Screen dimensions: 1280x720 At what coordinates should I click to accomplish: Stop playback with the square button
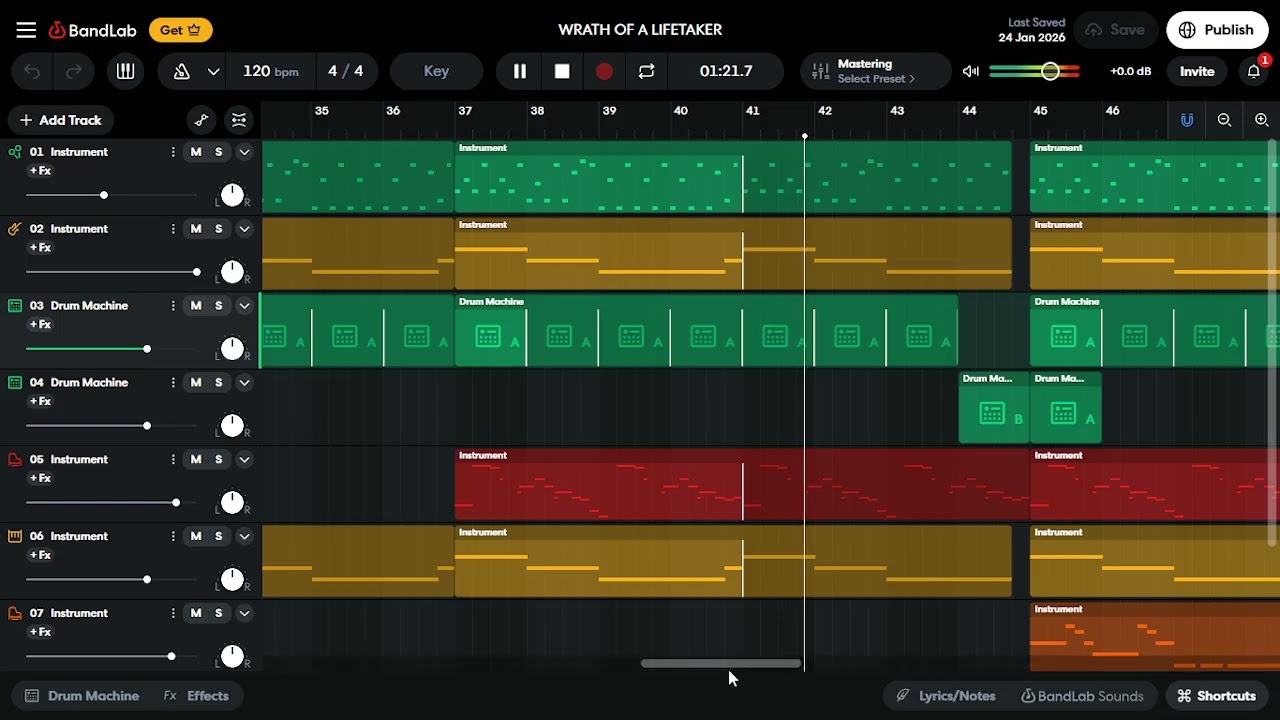[562, 71]
